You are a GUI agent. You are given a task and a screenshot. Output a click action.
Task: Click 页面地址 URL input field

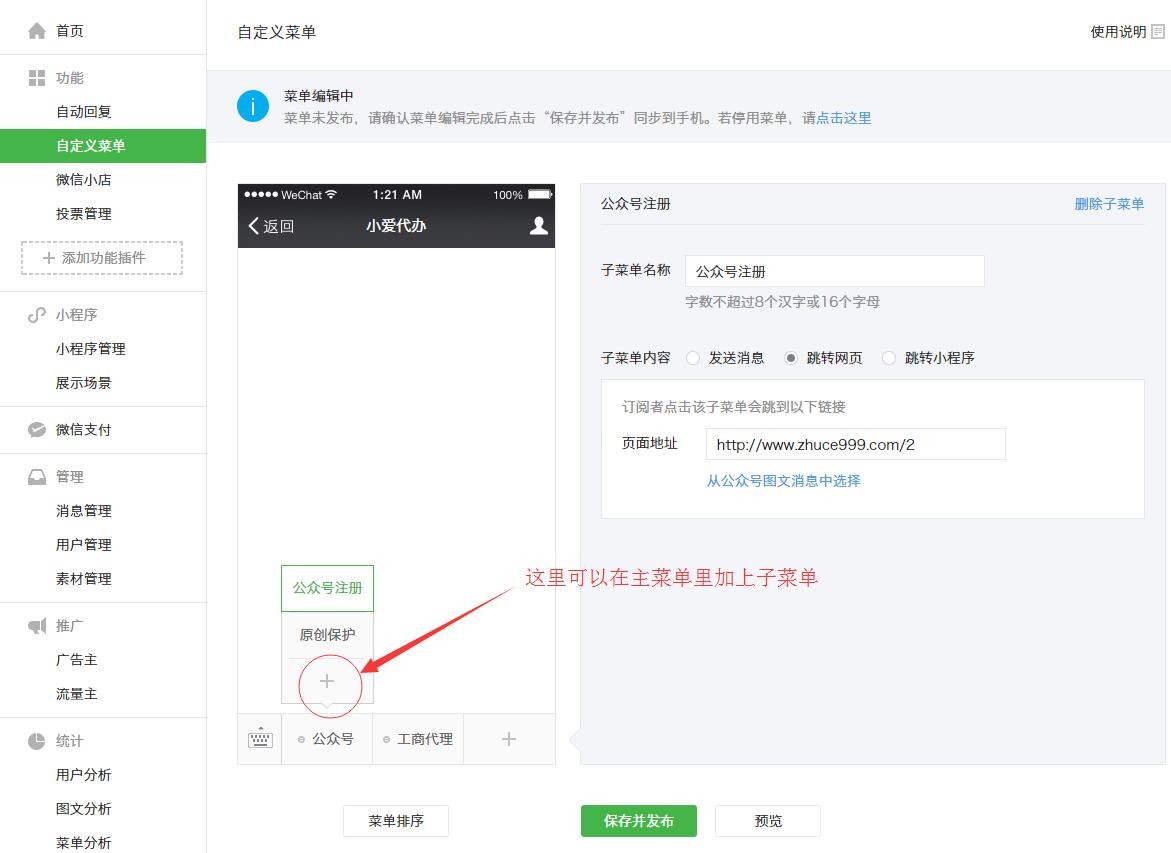point(856,444)
